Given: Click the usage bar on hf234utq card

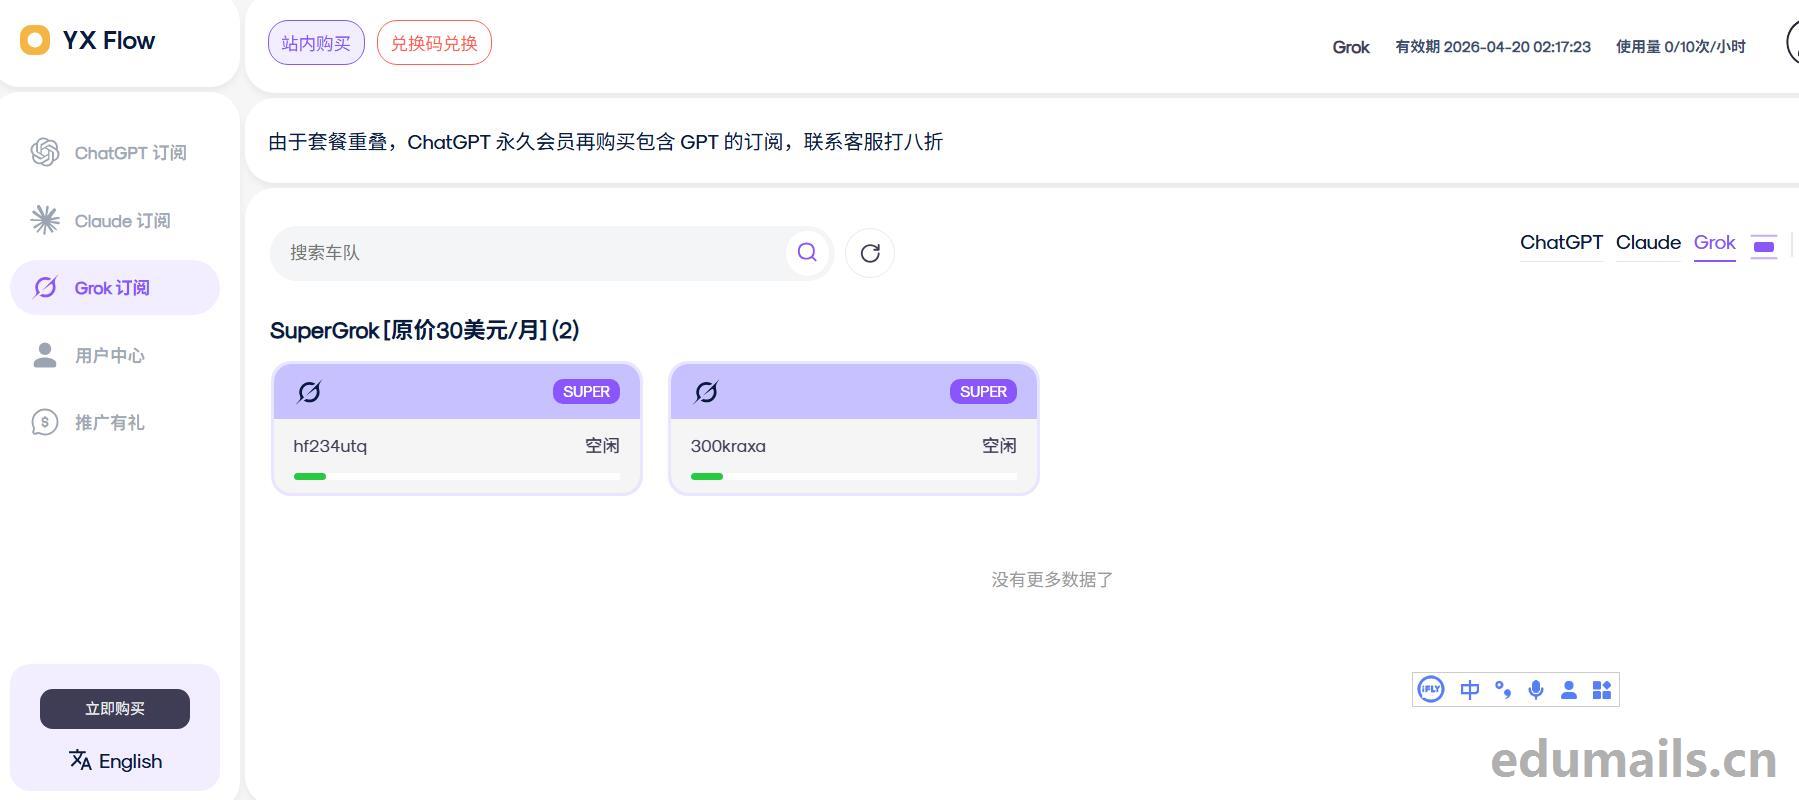Looking at the screenshot, I should (457, 476).
